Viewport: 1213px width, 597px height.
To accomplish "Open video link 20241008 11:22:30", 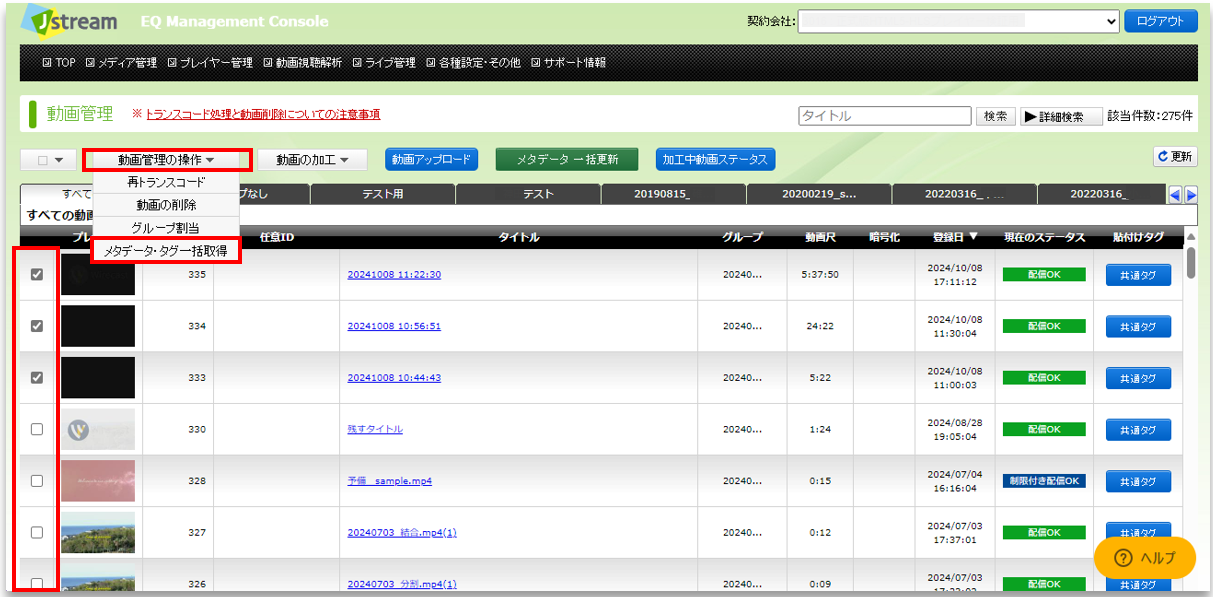I will click(x=394, y=275).
